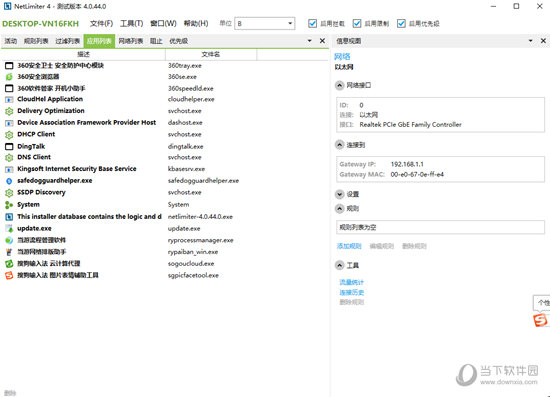550x397 pixels.
Task: Click the 360speedld.exe row icon
Action: point(9,88)
